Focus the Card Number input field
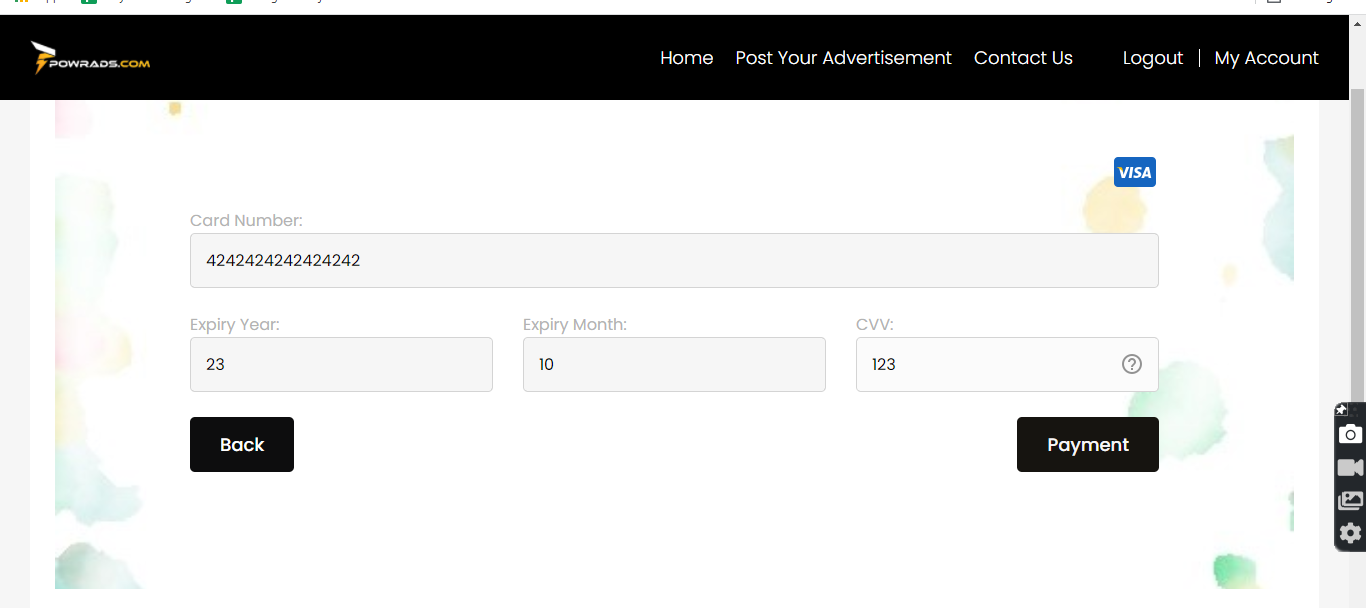 click(674, 261)
